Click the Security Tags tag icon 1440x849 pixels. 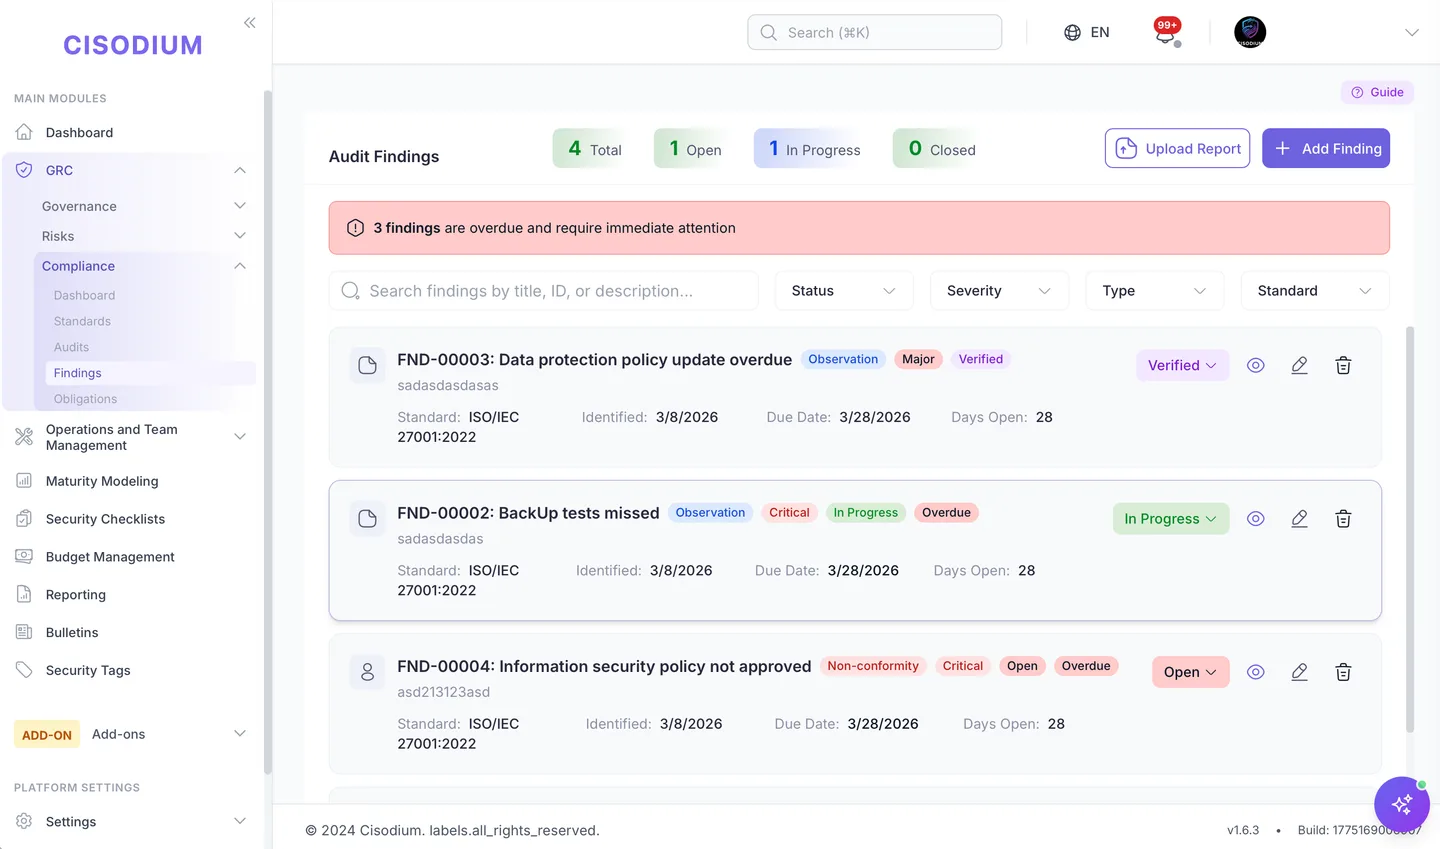click(24, 670)
